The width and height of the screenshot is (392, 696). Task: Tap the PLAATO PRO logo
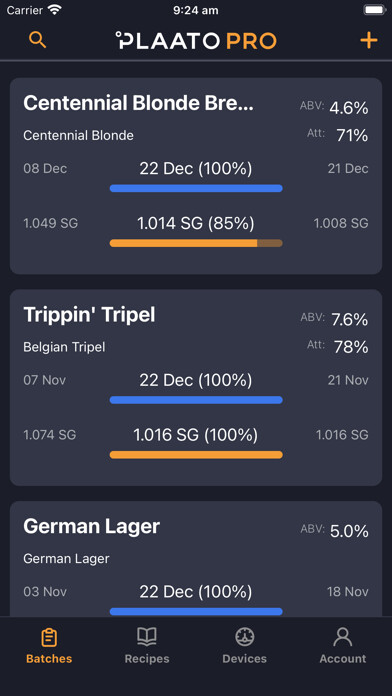click(196, 40)
